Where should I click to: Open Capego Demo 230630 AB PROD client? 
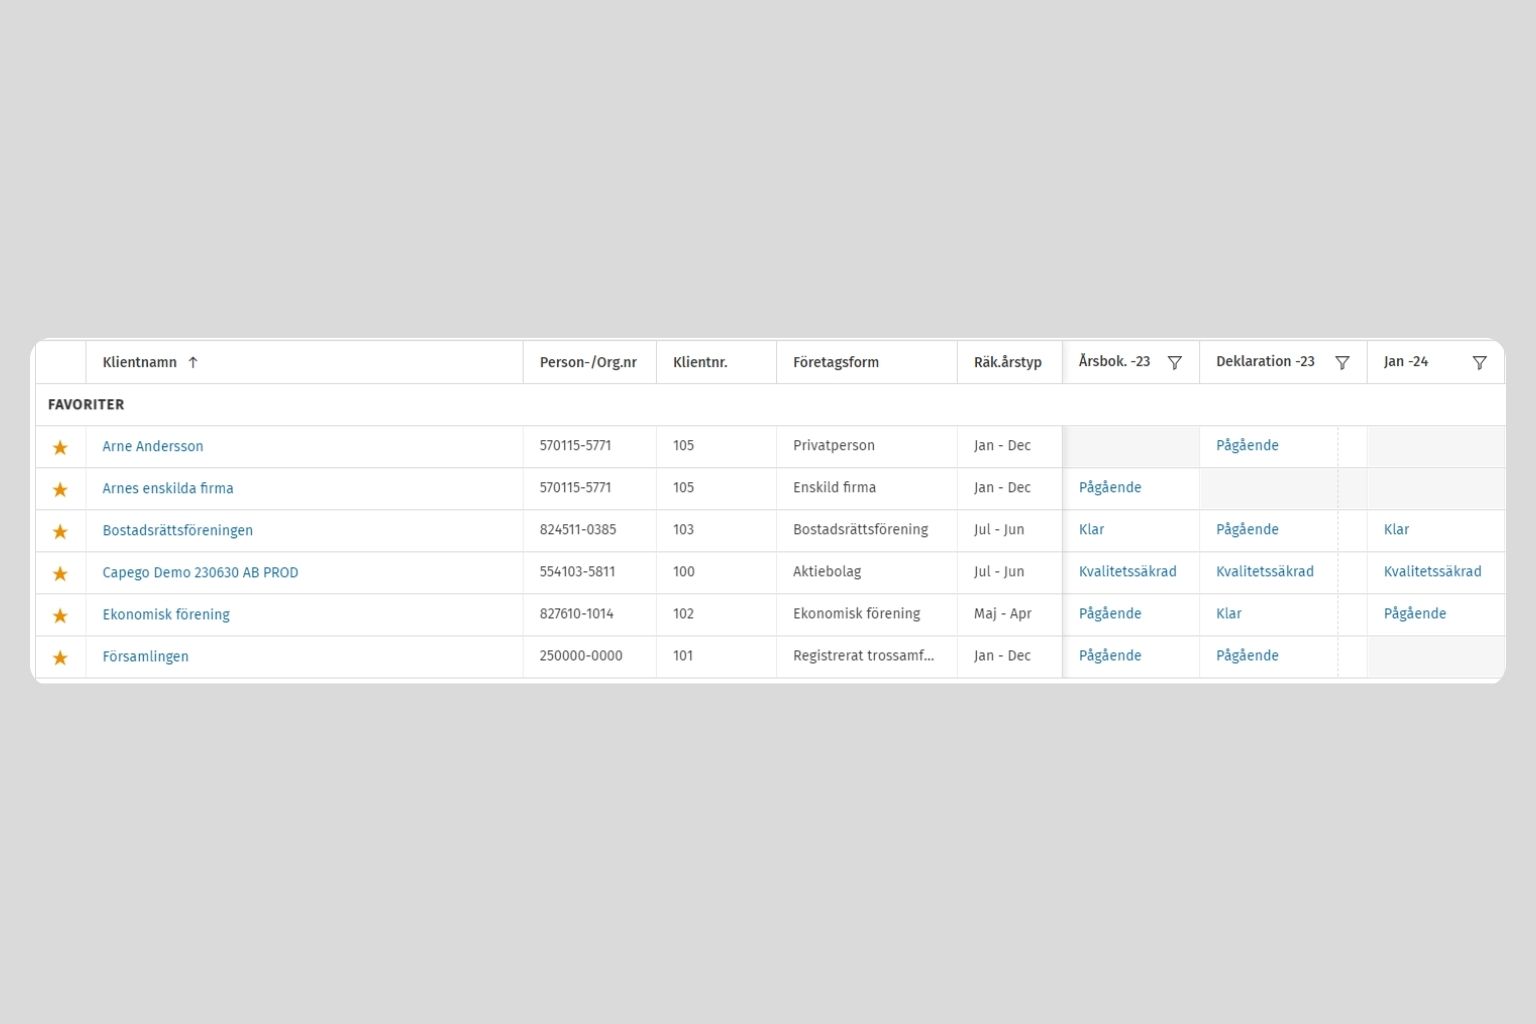pos(200,572)
